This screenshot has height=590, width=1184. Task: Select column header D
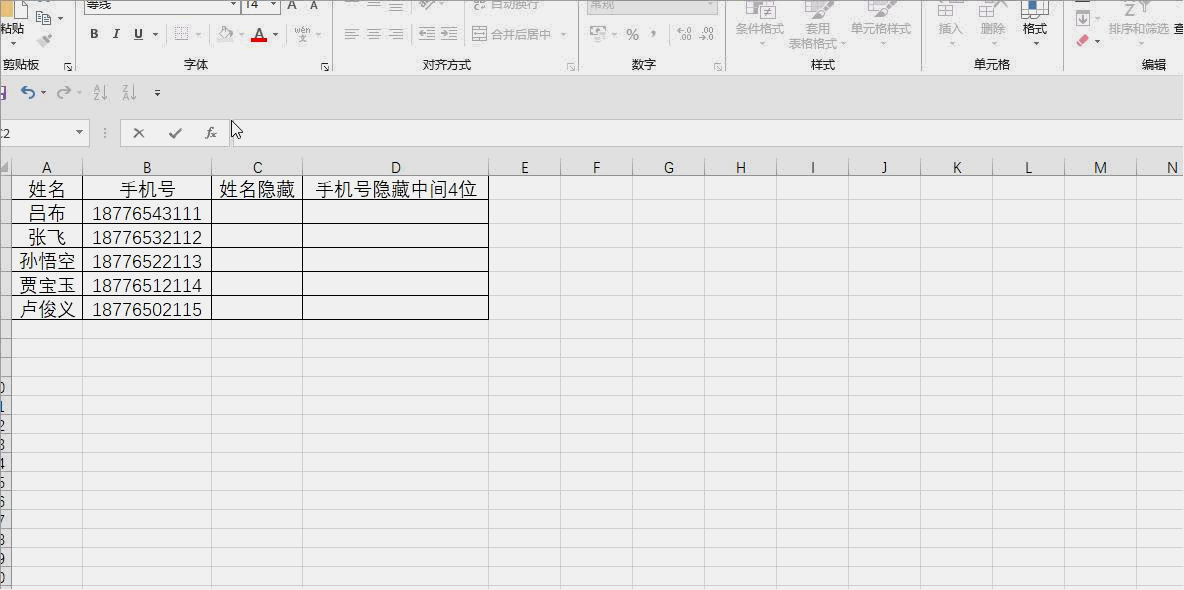(396, 168)
